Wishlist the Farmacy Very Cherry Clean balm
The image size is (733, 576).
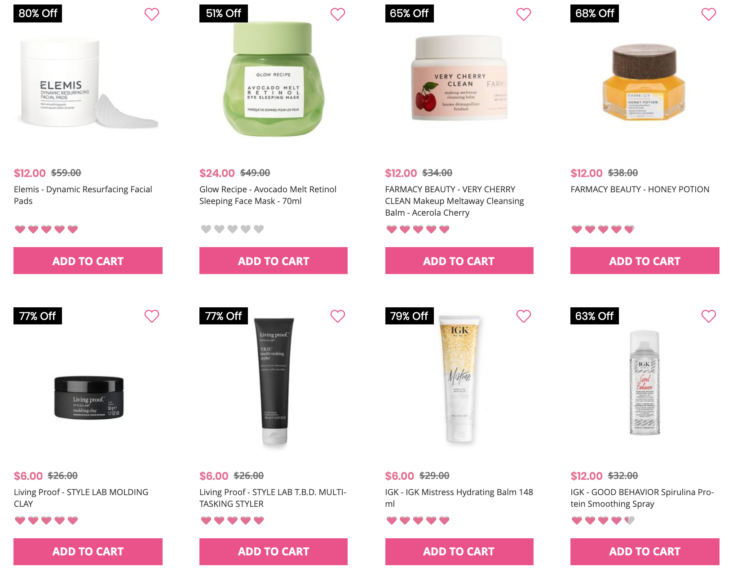pyautogui.click(x=524, y=14)
